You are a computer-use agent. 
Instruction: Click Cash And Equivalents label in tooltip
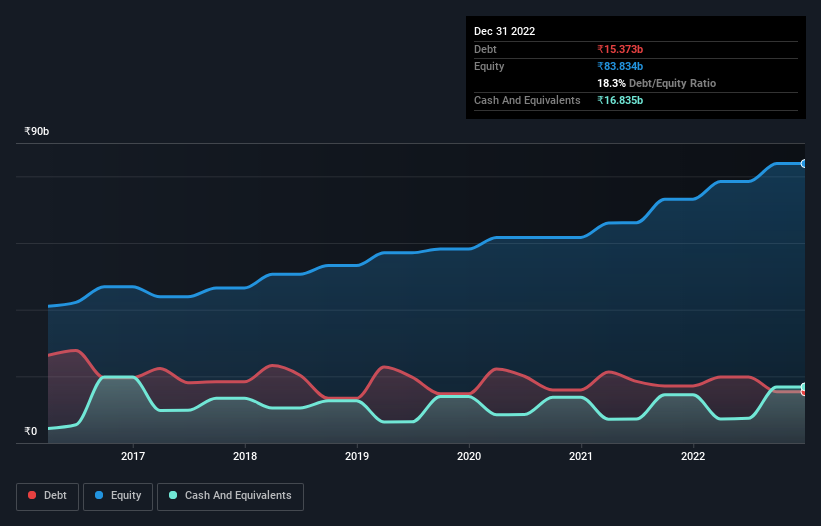point(527,100)
